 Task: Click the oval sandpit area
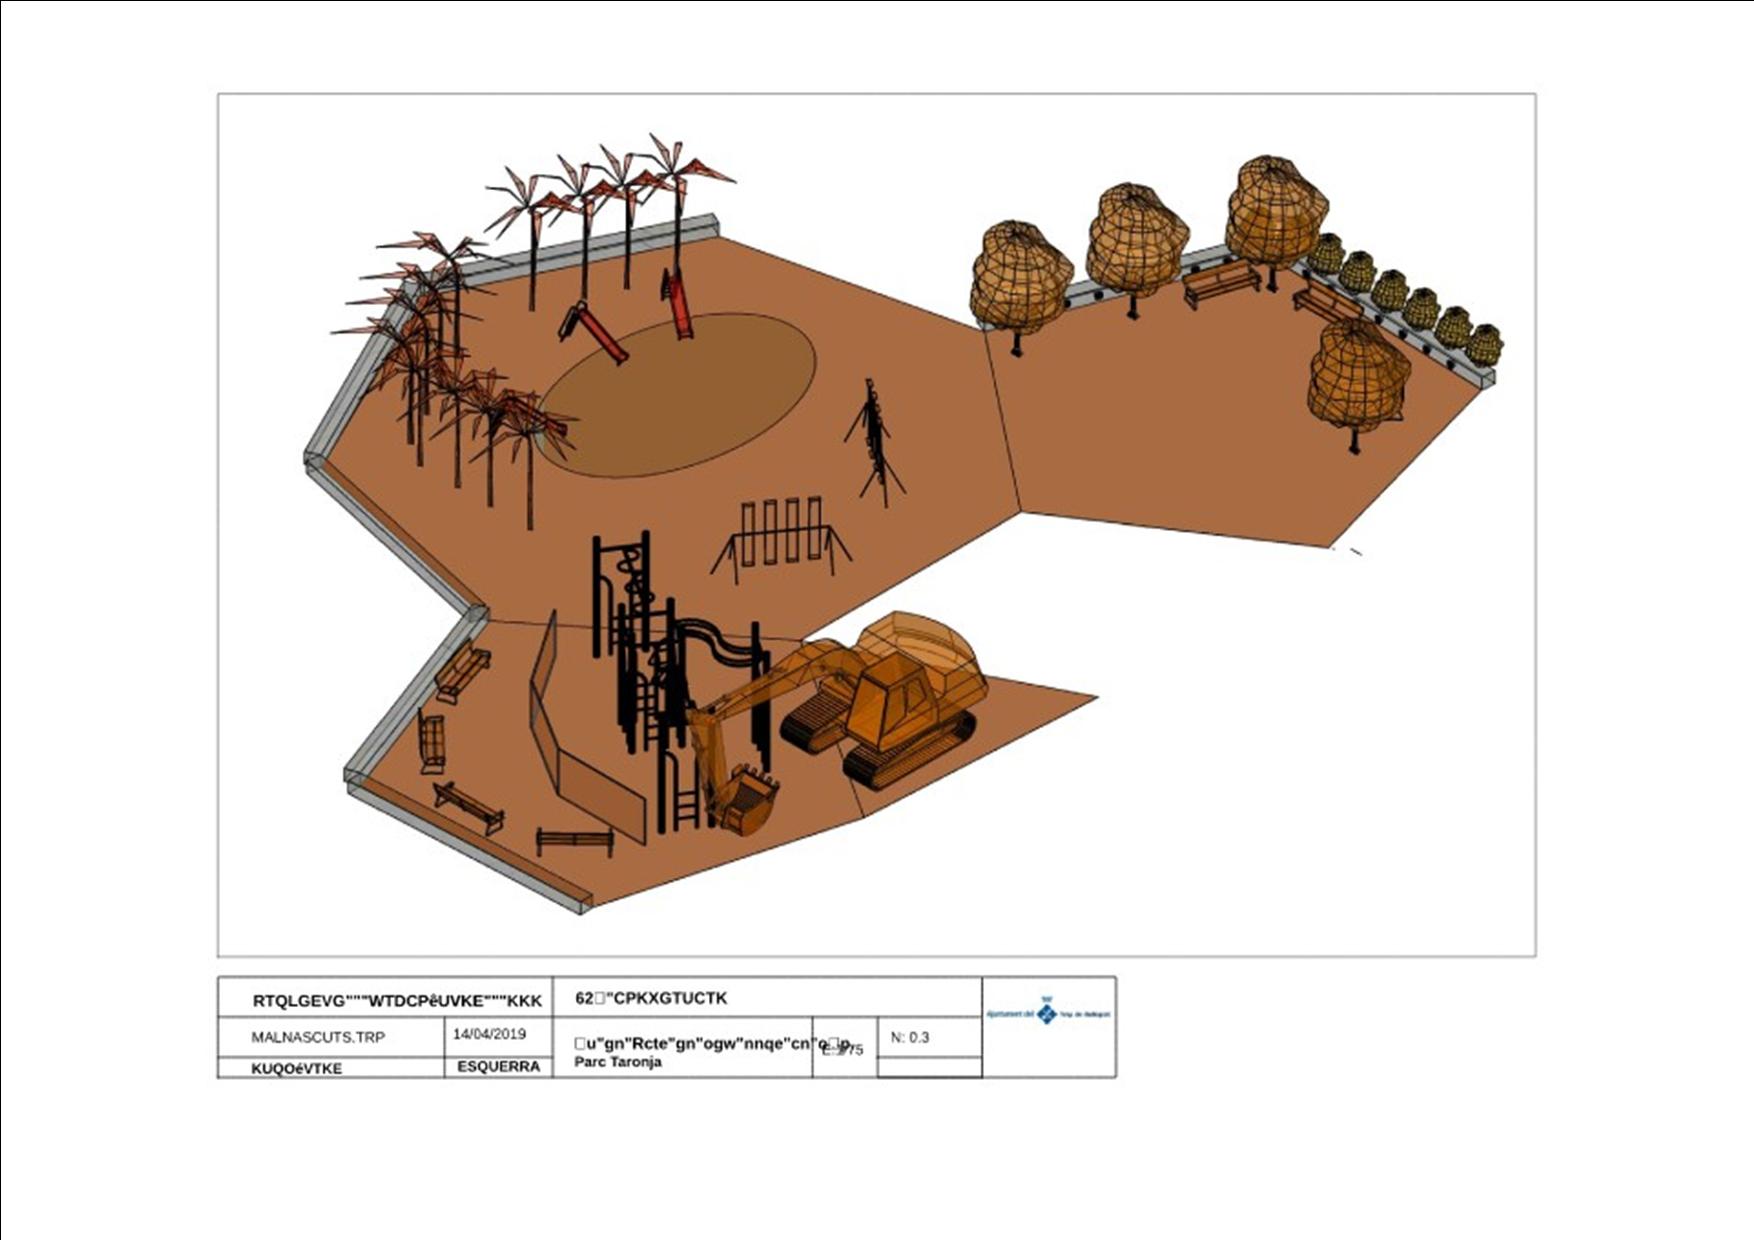pyautogui.click(x=678, y=395)
